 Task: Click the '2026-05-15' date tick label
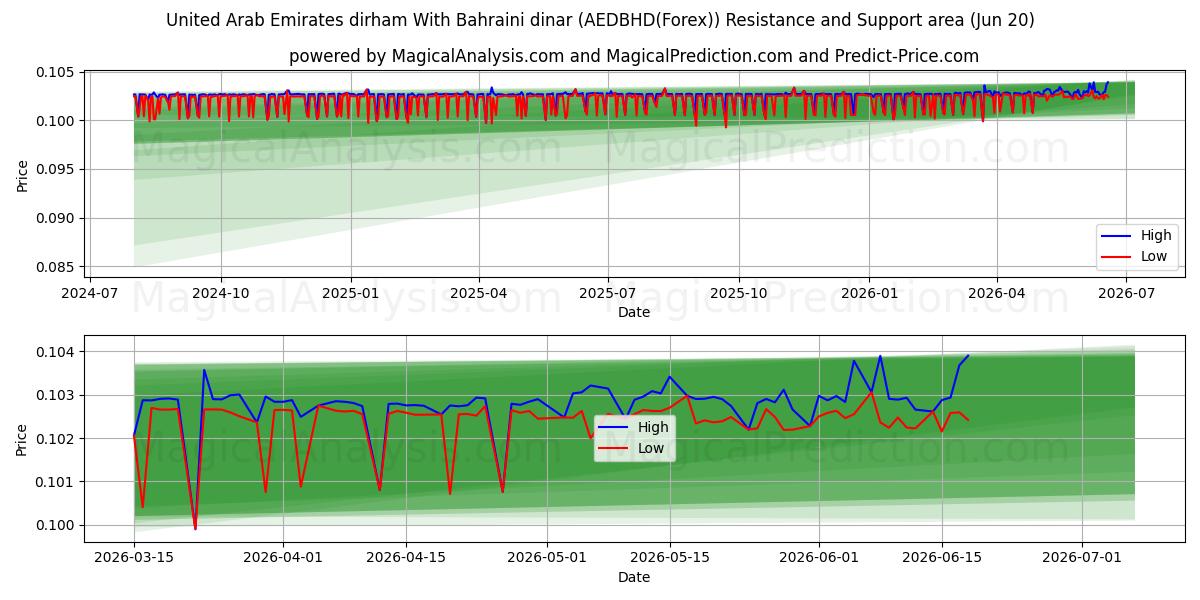pyautogui.click(x=670, y=559)
